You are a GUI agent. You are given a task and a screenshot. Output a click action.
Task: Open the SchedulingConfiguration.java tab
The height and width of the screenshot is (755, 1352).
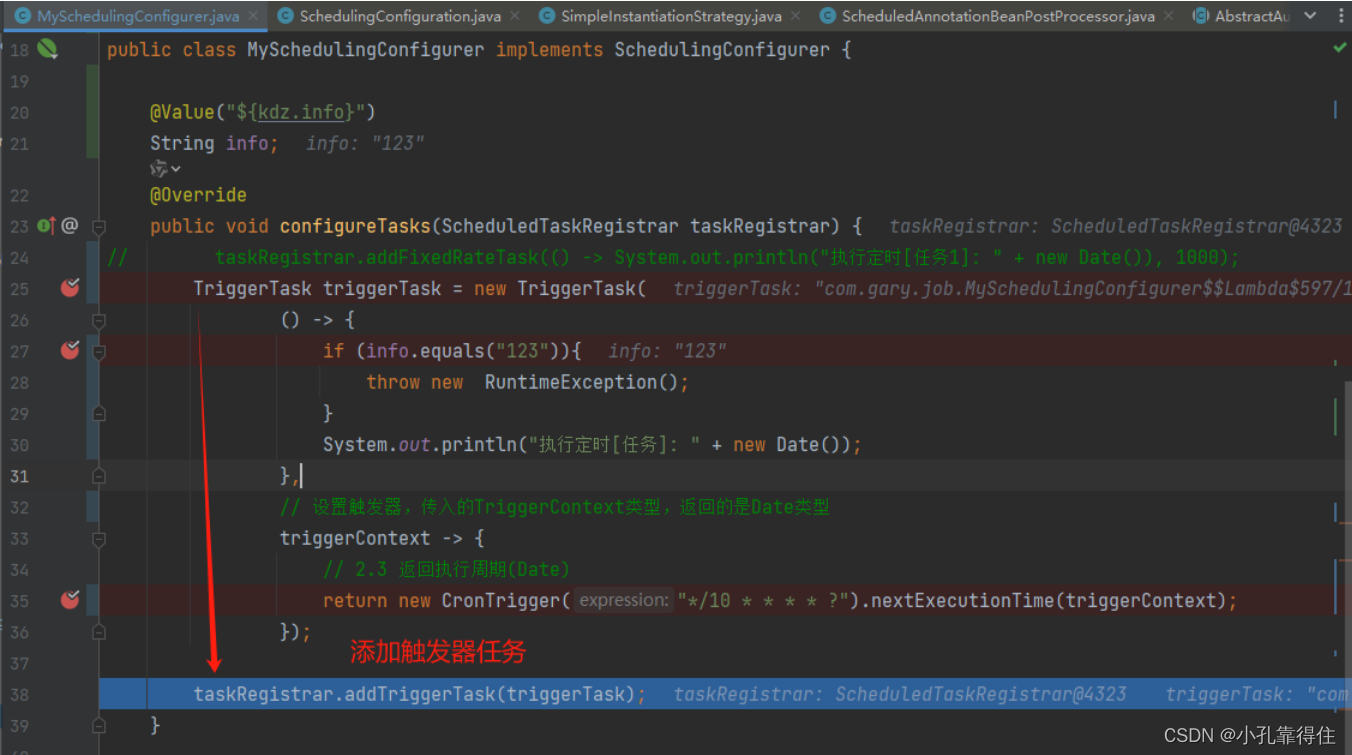pyautogui.click(x=400, y=16)
